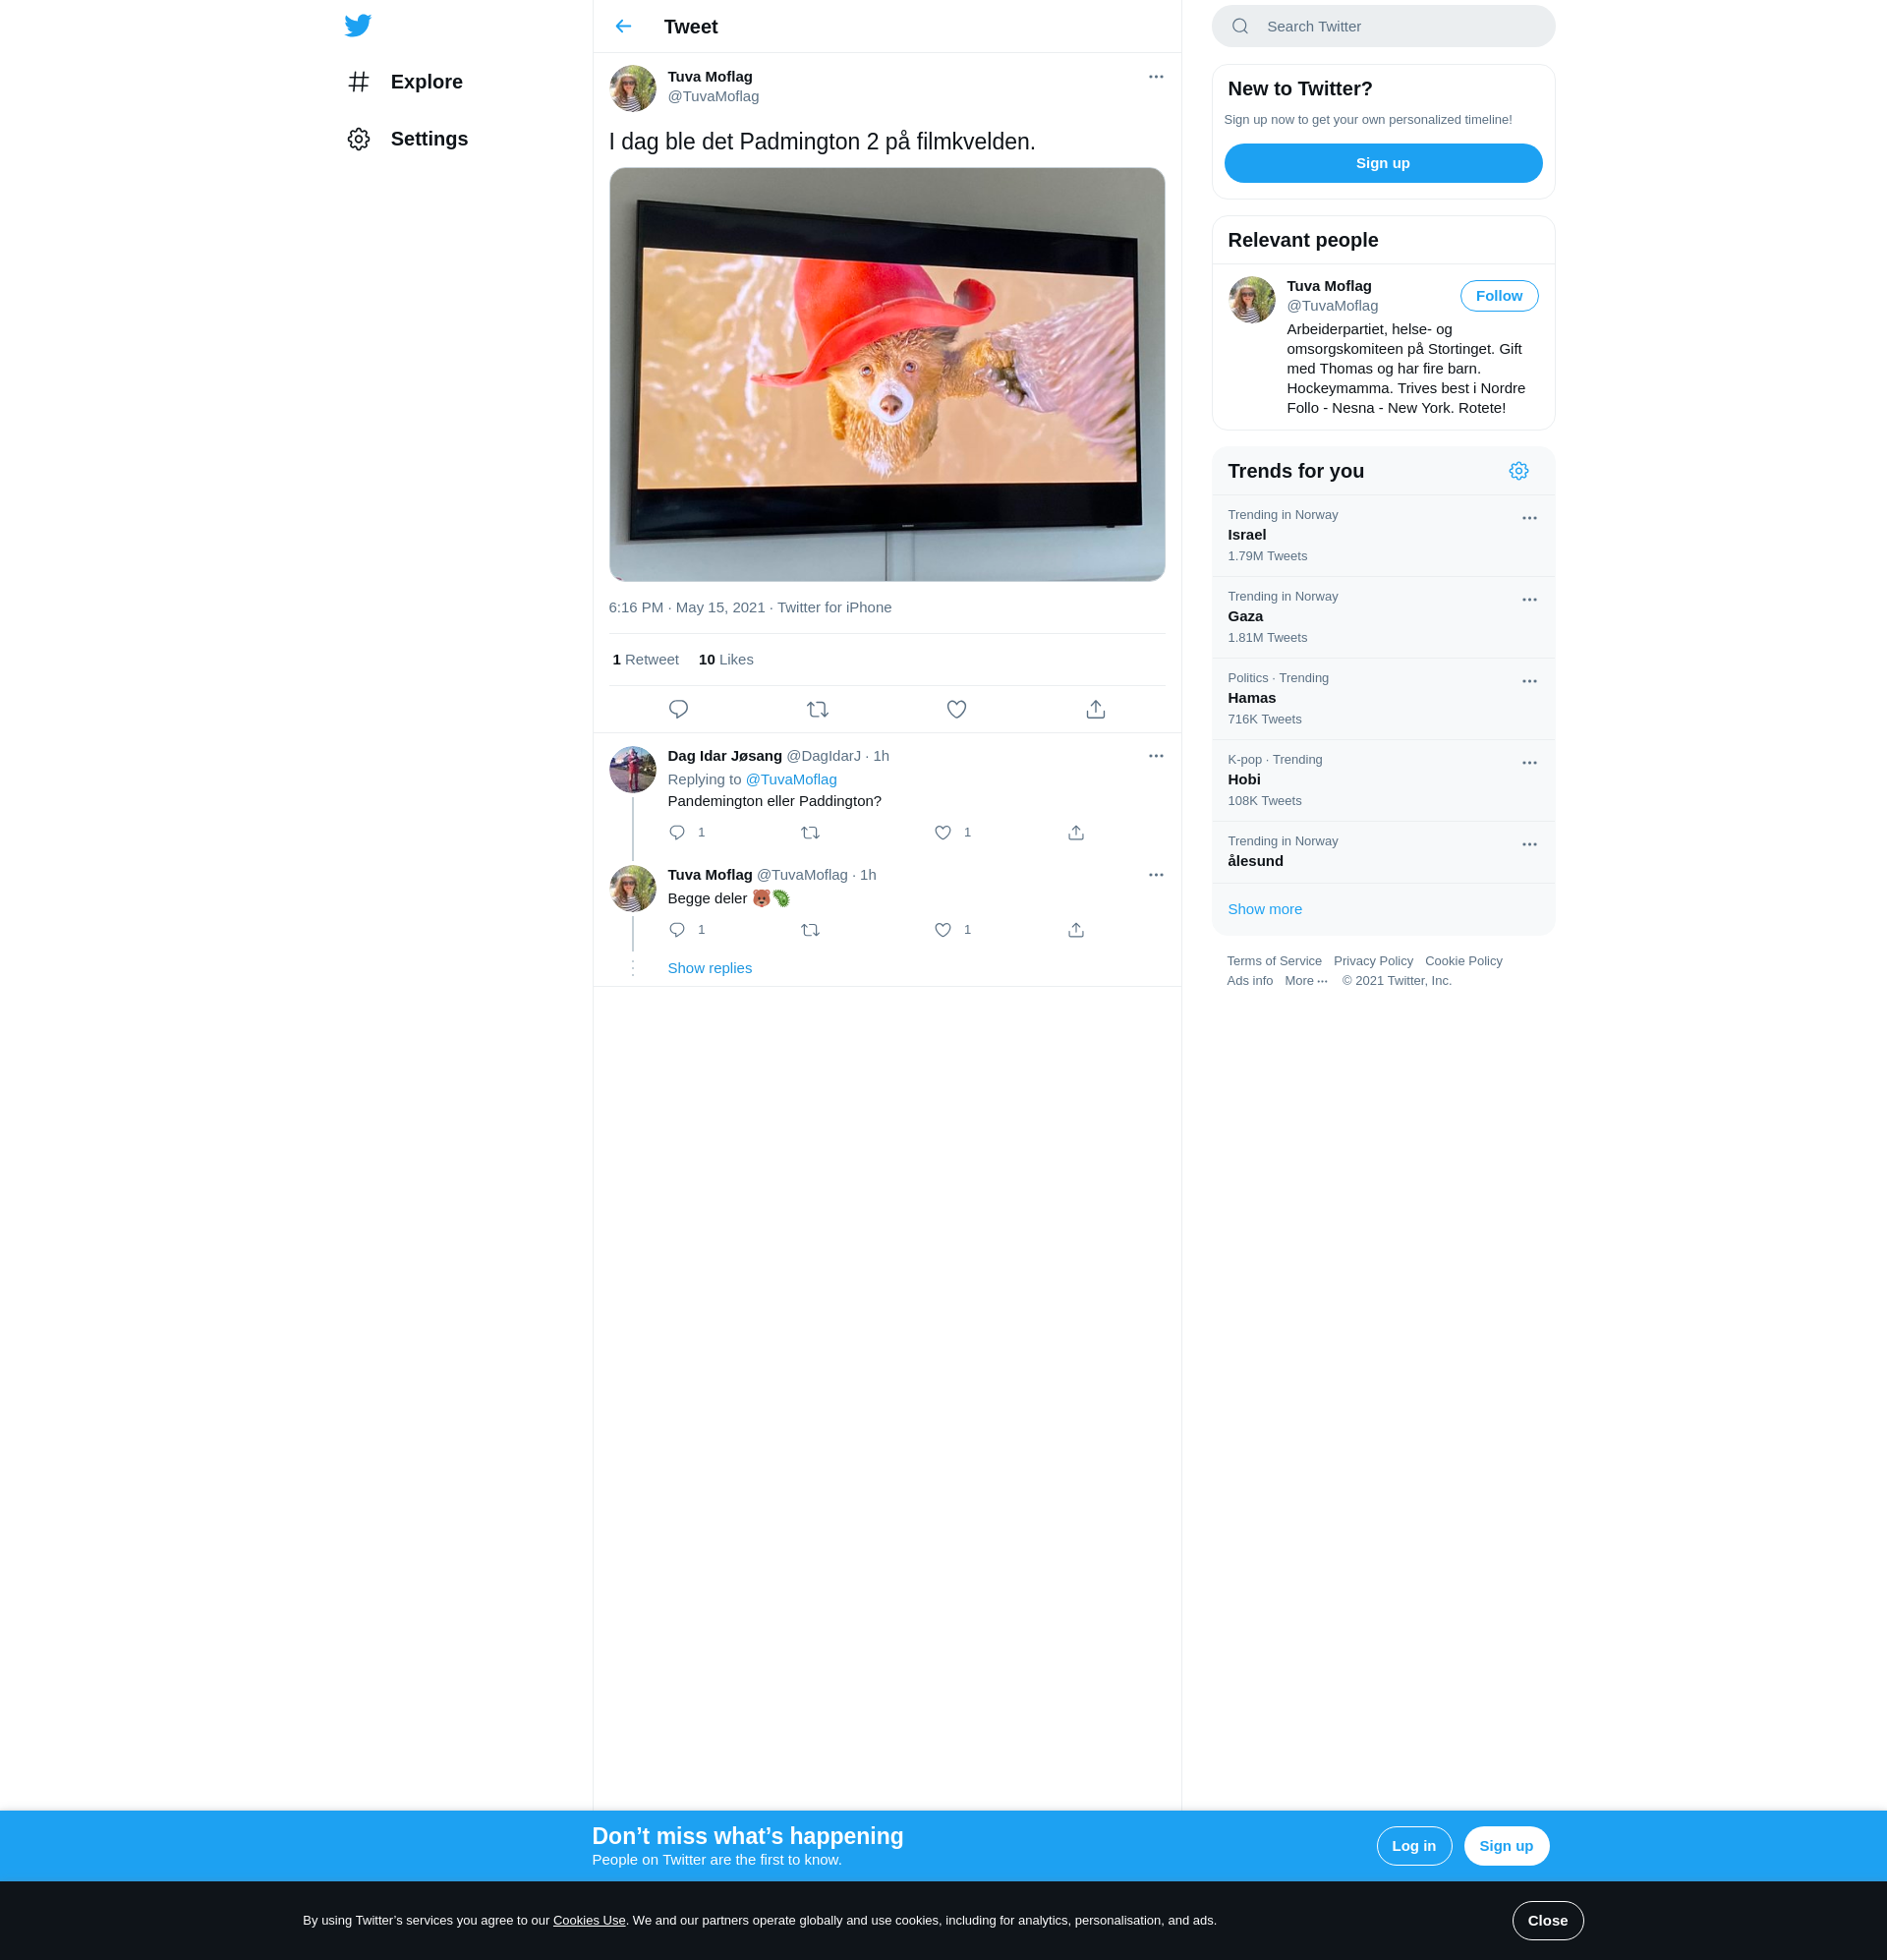This screenshot has height=1960, width=1887.
Task: Reply to the main tweet
Action: (678, 709)
